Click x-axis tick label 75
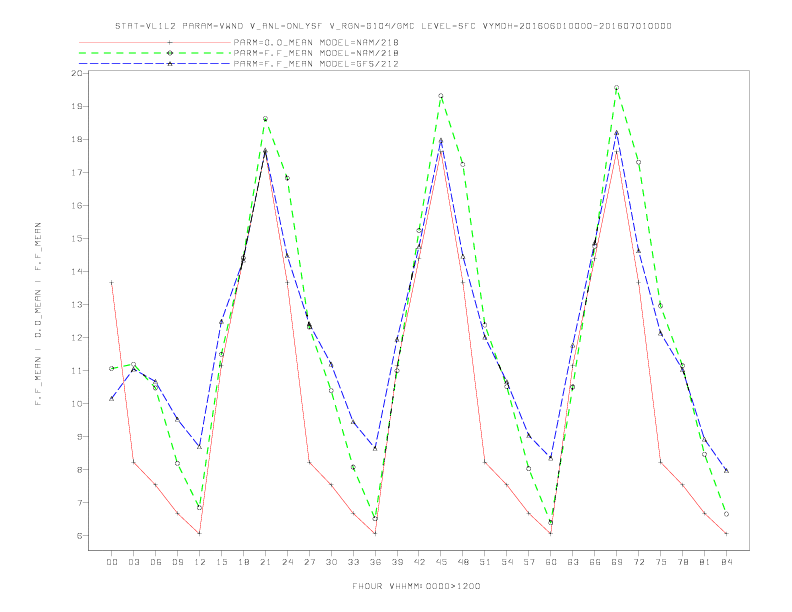 [x=661, y=562]
